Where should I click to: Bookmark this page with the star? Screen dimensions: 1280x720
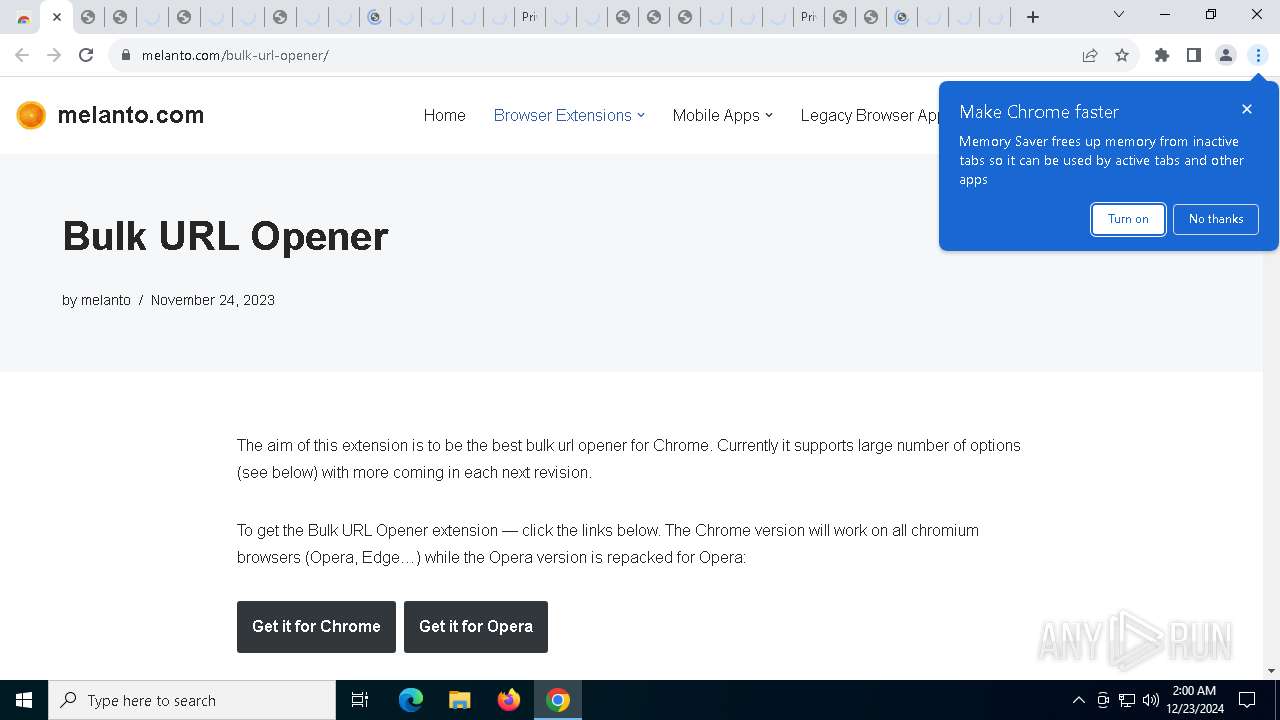tap(1122, 55)
